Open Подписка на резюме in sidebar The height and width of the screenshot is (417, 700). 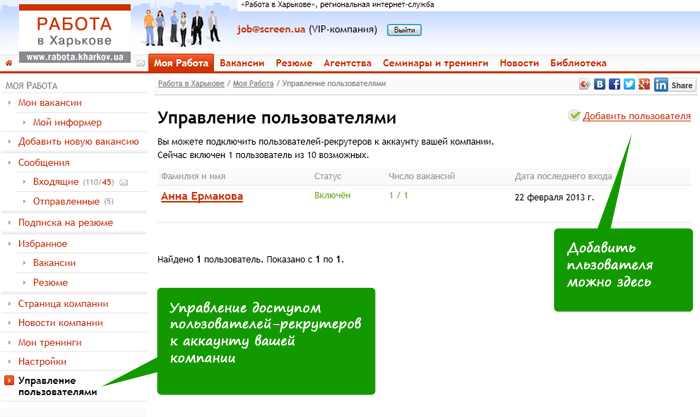coord(65,222)
